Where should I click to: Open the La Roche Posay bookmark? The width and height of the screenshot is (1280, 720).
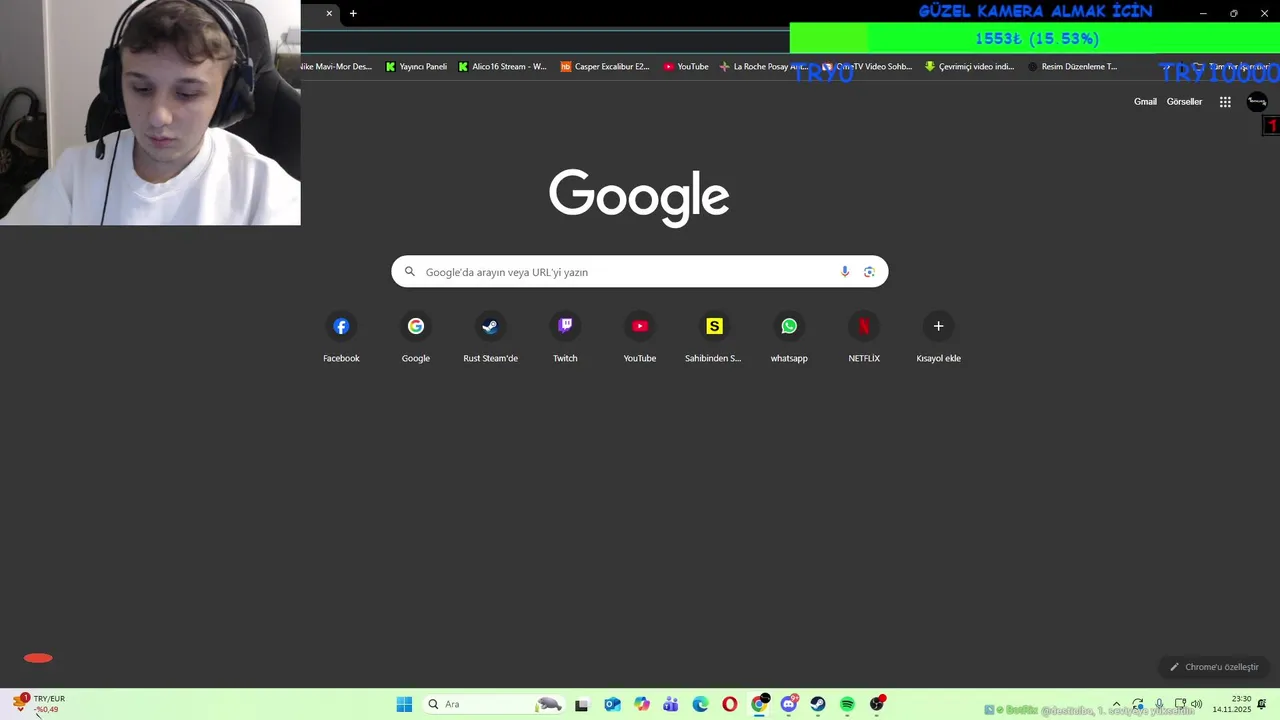764,67
